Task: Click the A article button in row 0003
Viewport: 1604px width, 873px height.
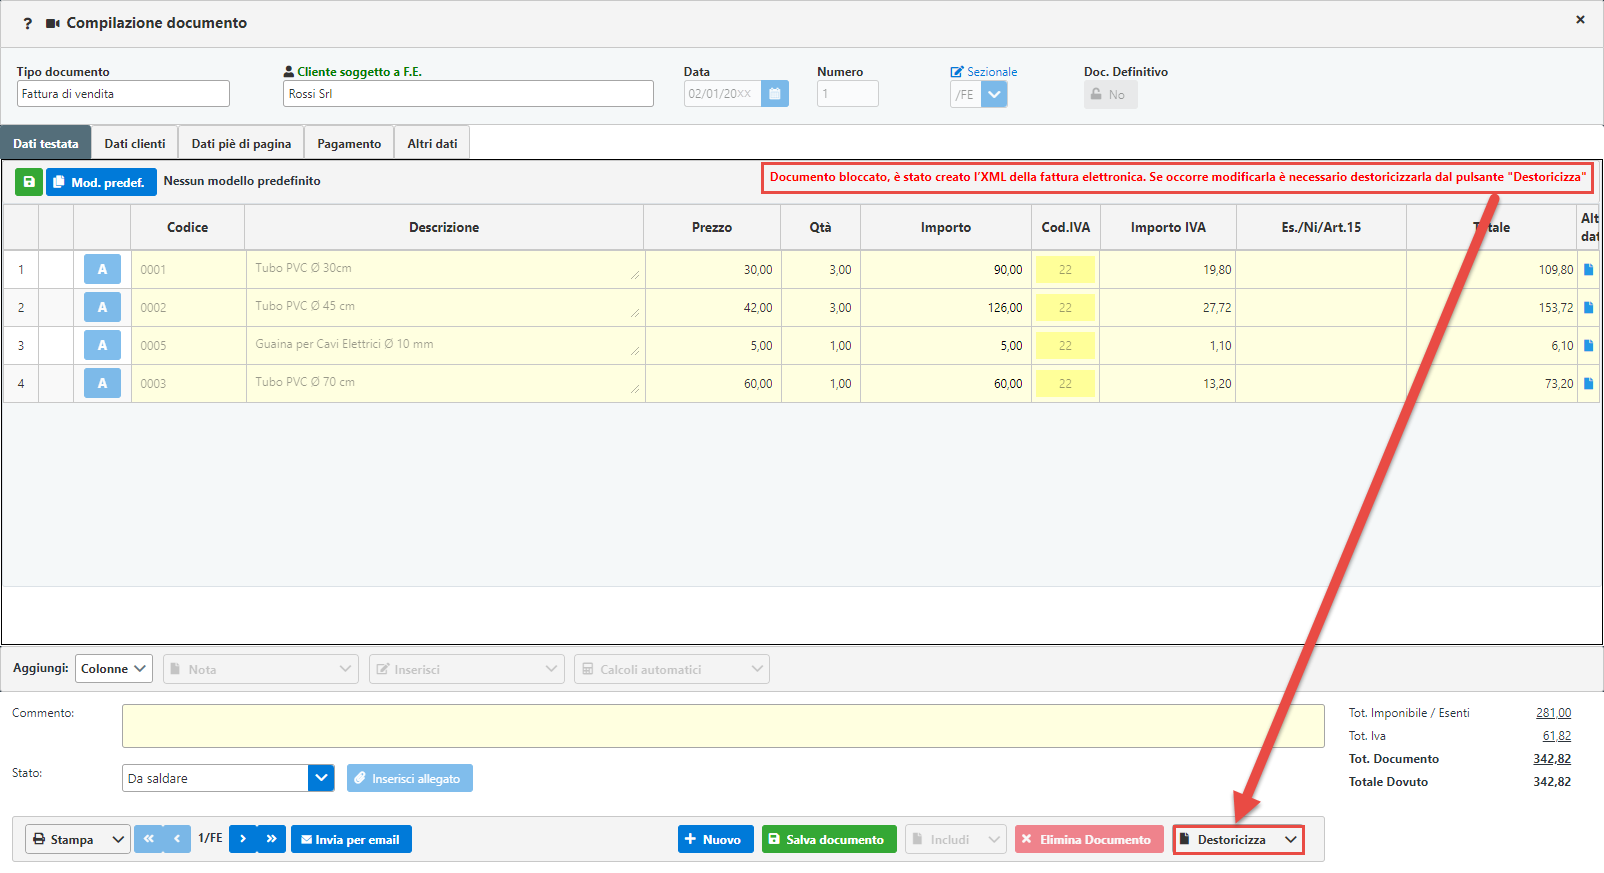Action: pos(102,383)
